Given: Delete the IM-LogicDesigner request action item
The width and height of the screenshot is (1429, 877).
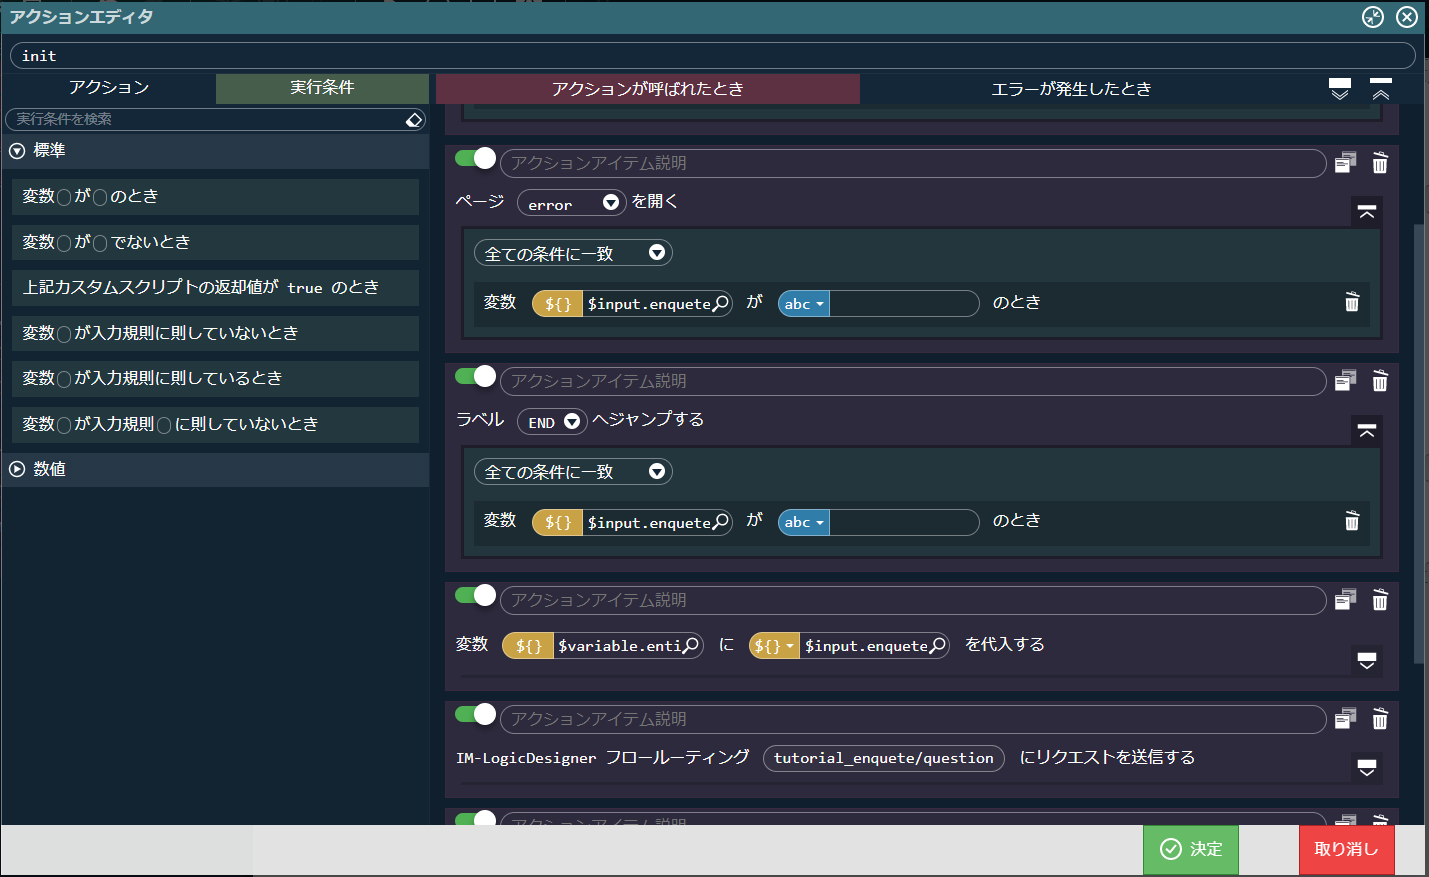Looking at the screenshot, I should click(x=1380, y=719).
